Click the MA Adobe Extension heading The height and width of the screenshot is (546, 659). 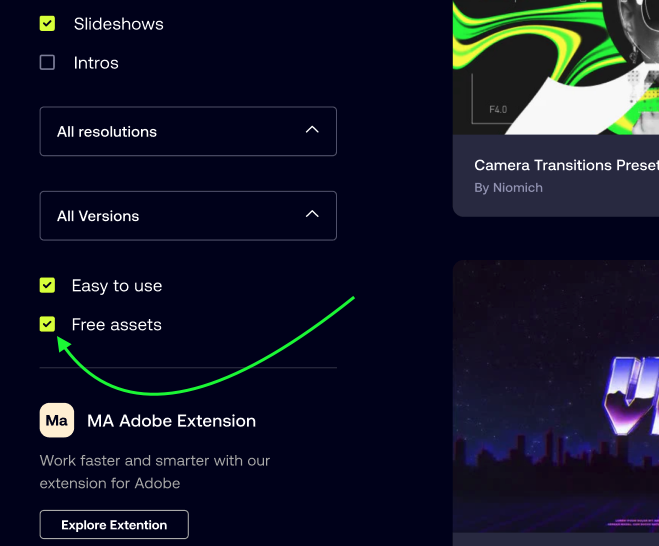coord(171,421)
